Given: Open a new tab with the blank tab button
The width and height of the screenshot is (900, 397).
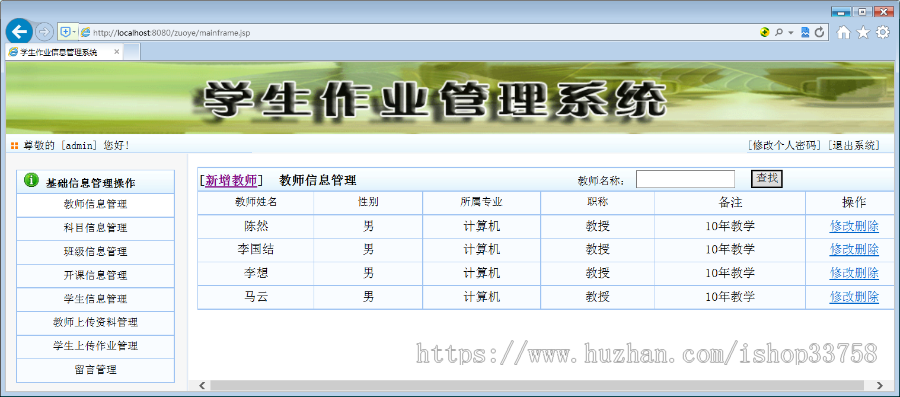Looking at the screenshot, I should (131, 52).
